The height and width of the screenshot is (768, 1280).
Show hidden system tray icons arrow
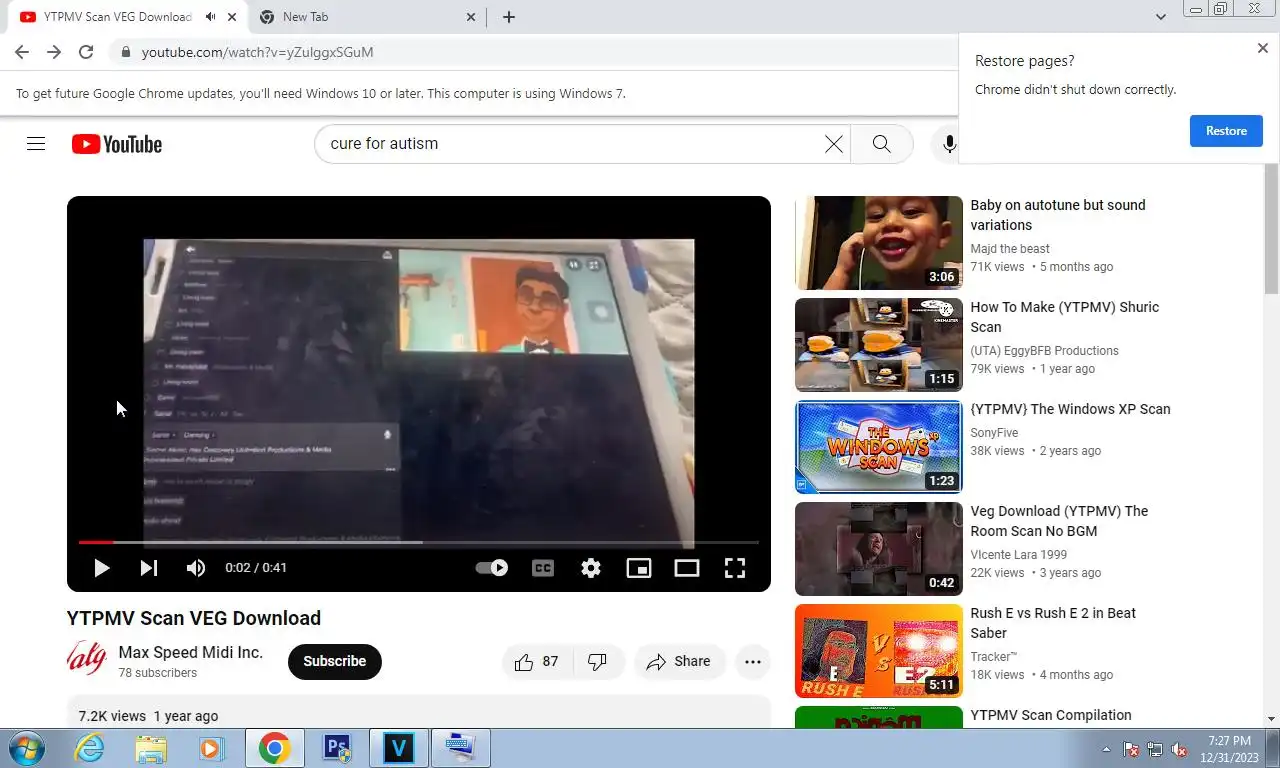coord(1106,749)
